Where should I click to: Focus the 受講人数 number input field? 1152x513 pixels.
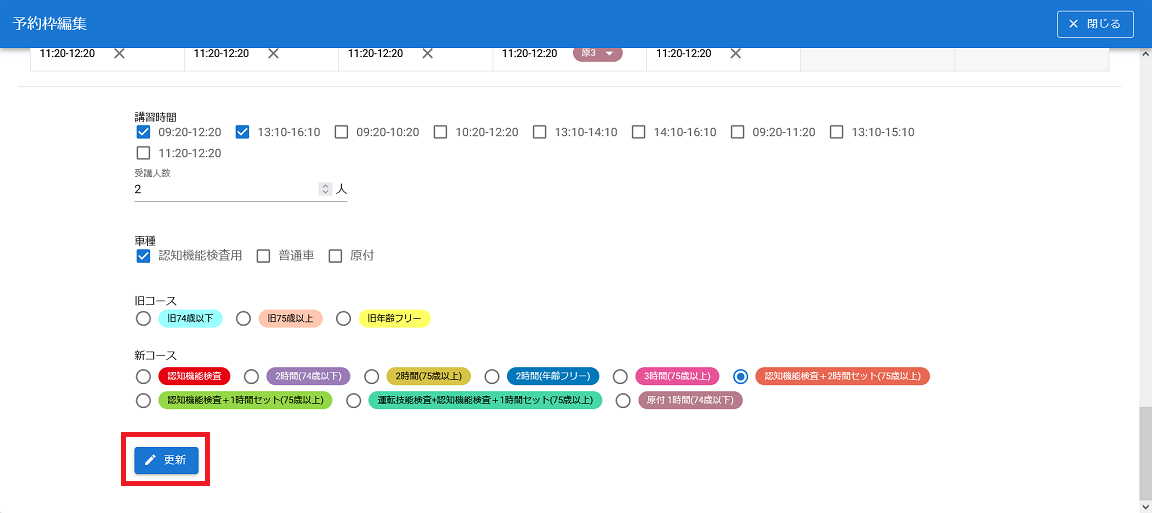225,189
